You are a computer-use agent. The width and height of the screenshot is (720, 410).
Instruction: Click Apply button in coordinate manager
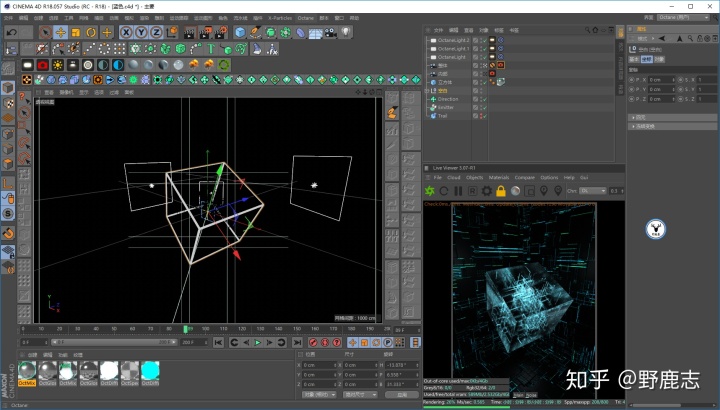(x=402, y=394)
